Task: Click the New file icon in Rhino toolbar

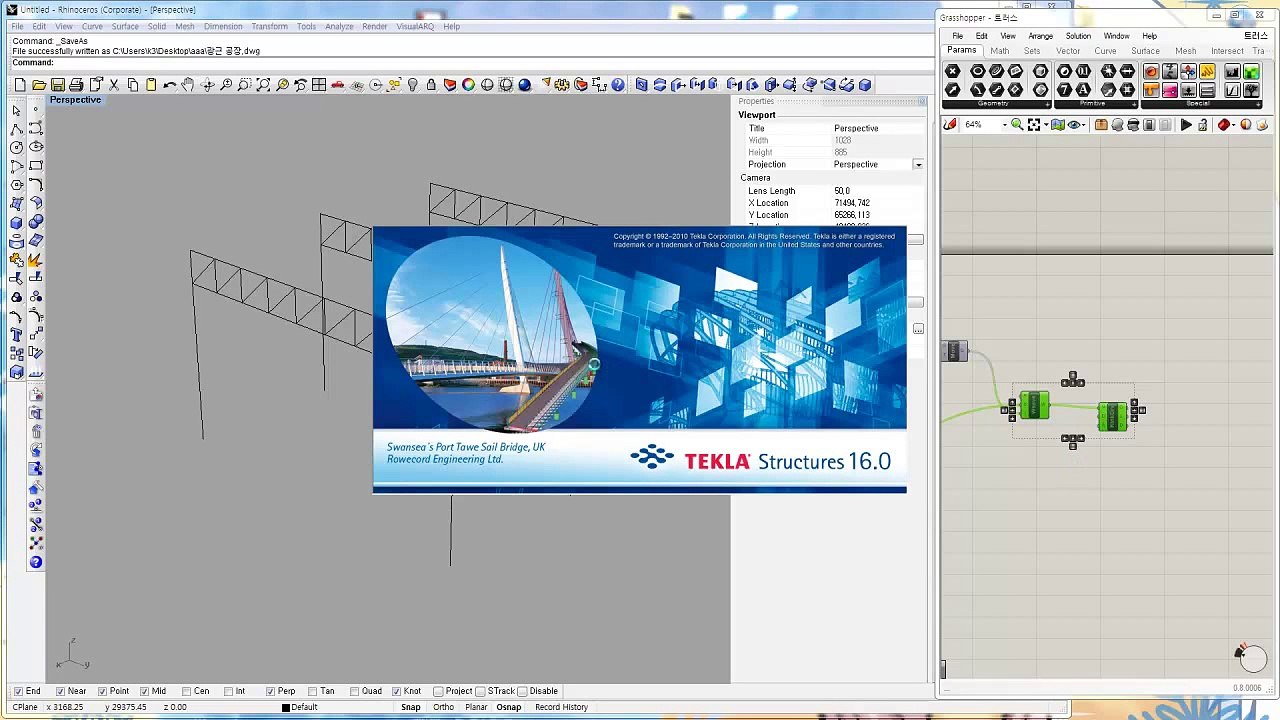Action: coord(20,85)
